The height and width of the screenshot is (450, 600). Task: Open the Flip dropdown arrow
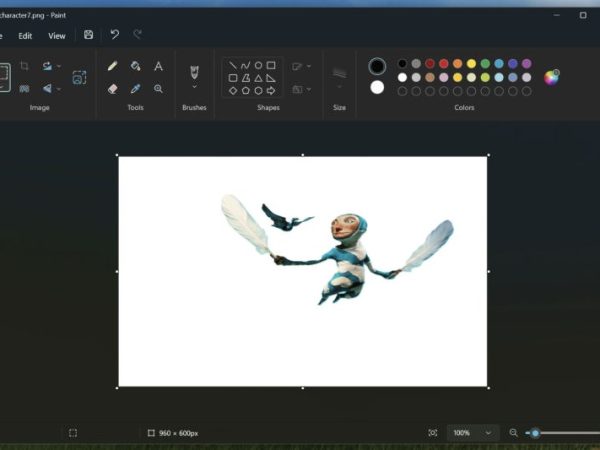point(59,89)
